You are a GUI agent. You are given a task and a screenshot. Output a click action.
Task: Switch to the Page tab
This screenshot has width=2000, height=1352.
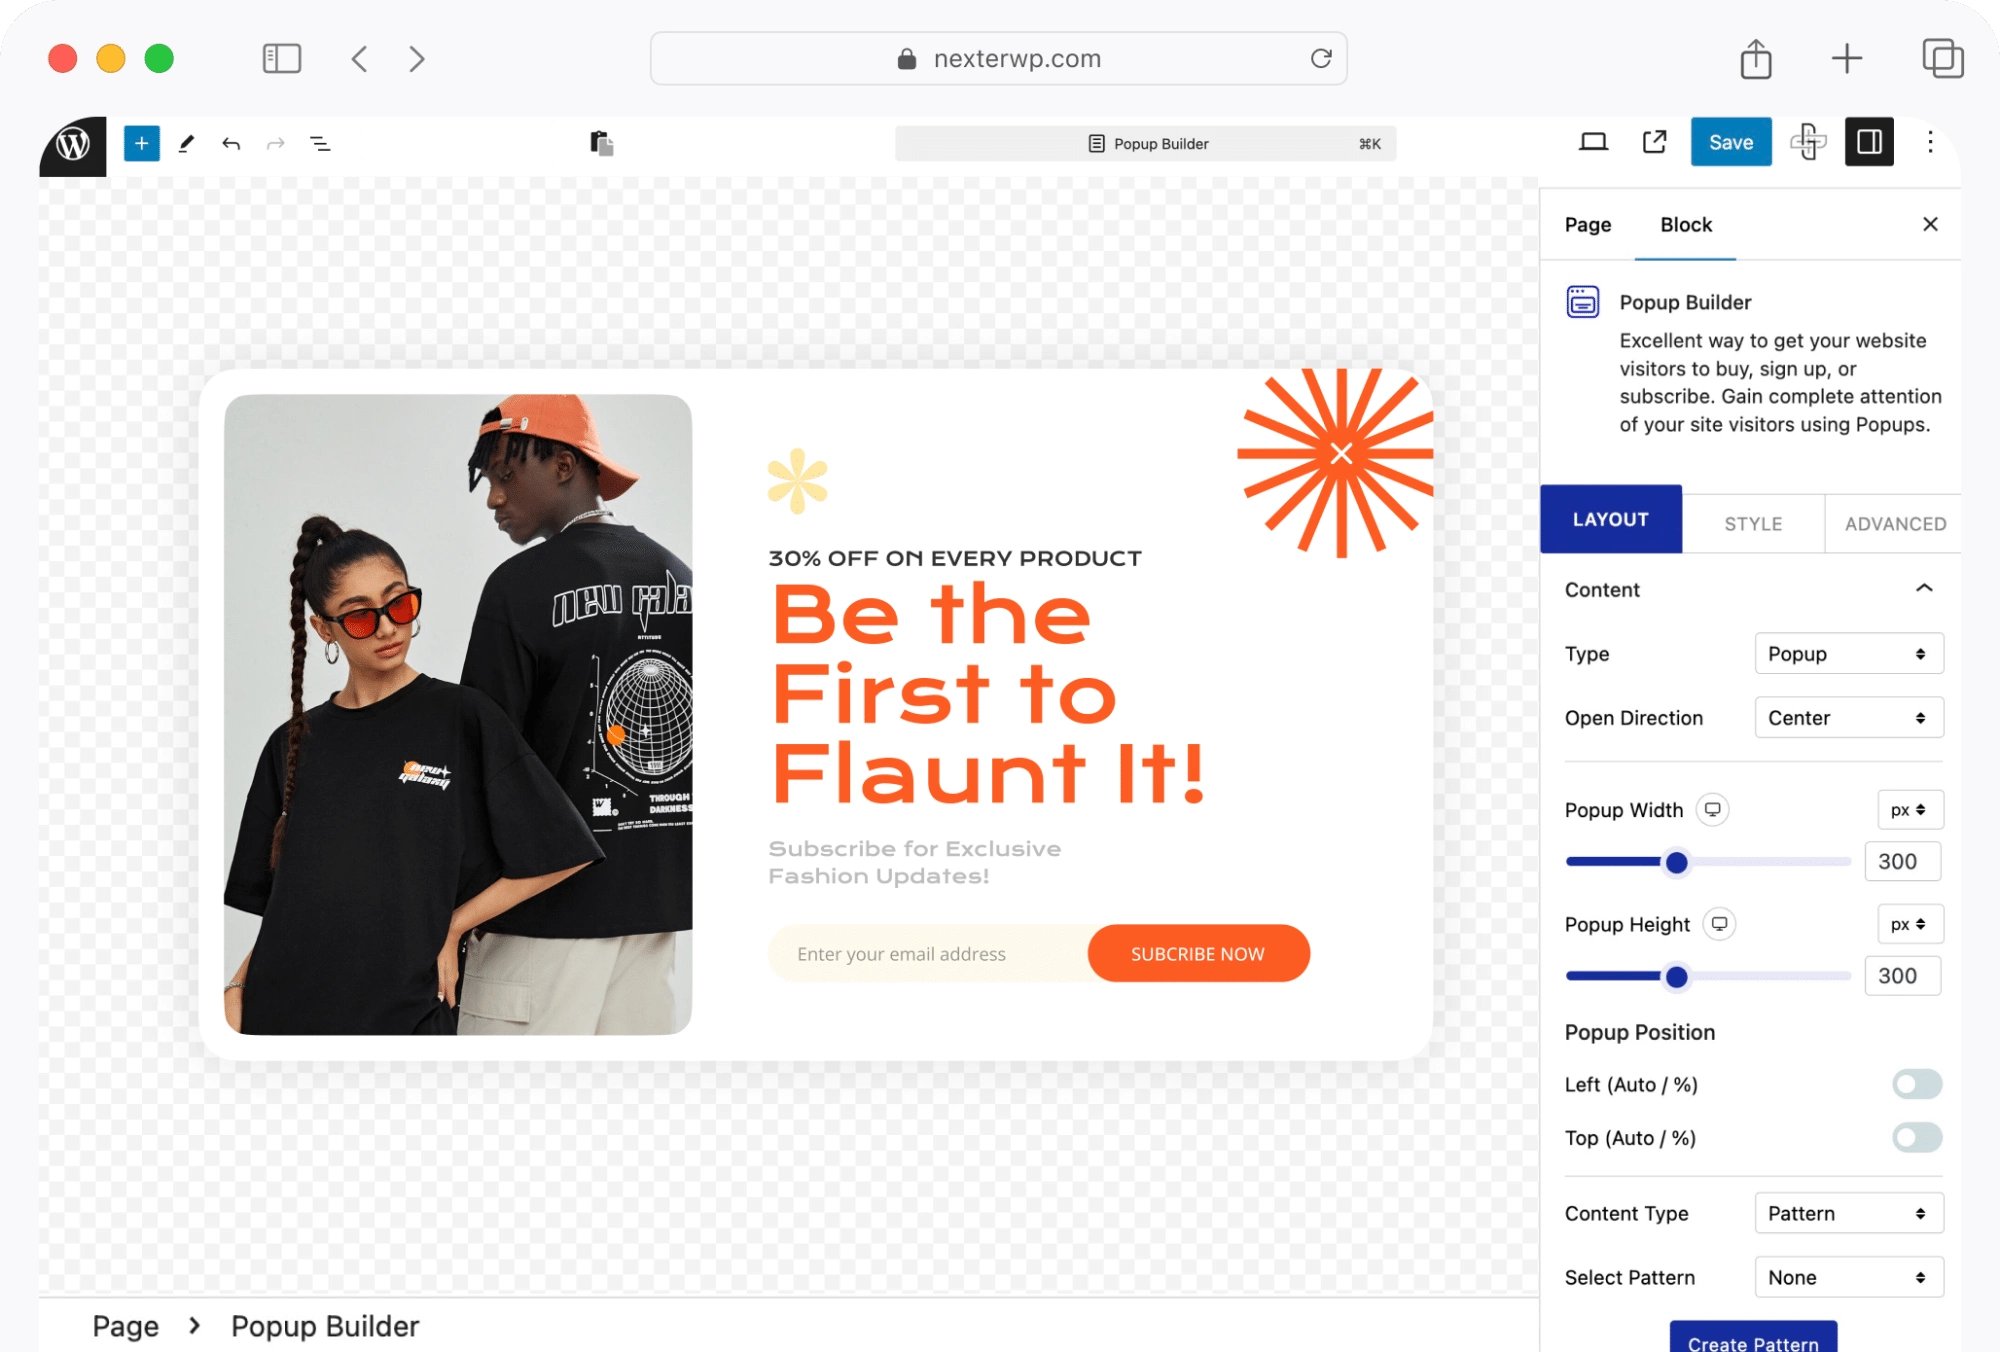(1587, 224)
